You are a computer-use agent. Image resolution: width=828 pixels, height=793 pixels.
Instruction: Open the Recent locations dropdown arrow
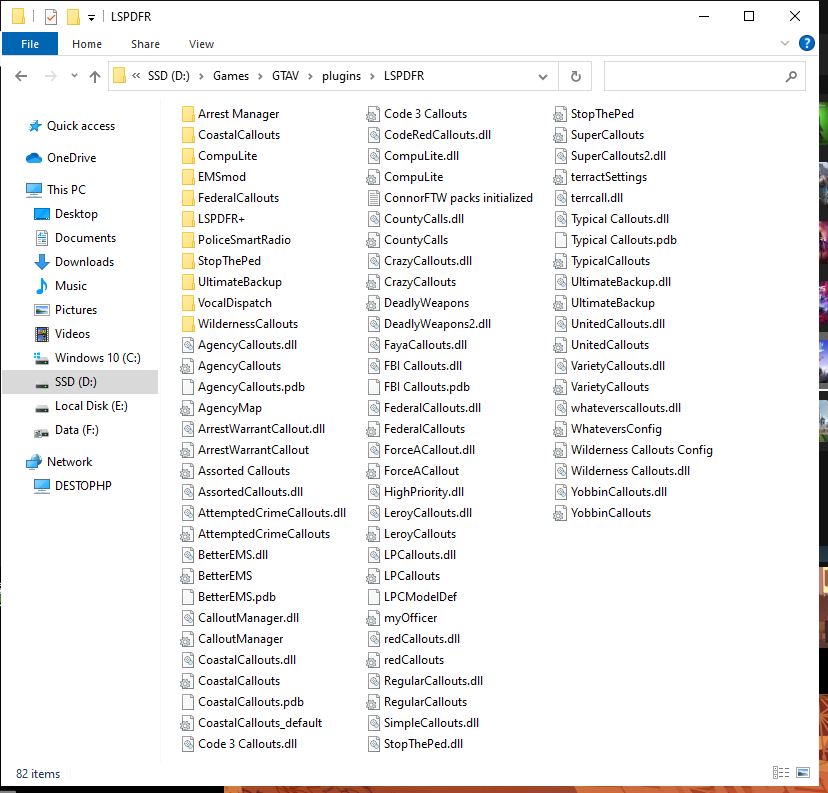coord(74,76)
